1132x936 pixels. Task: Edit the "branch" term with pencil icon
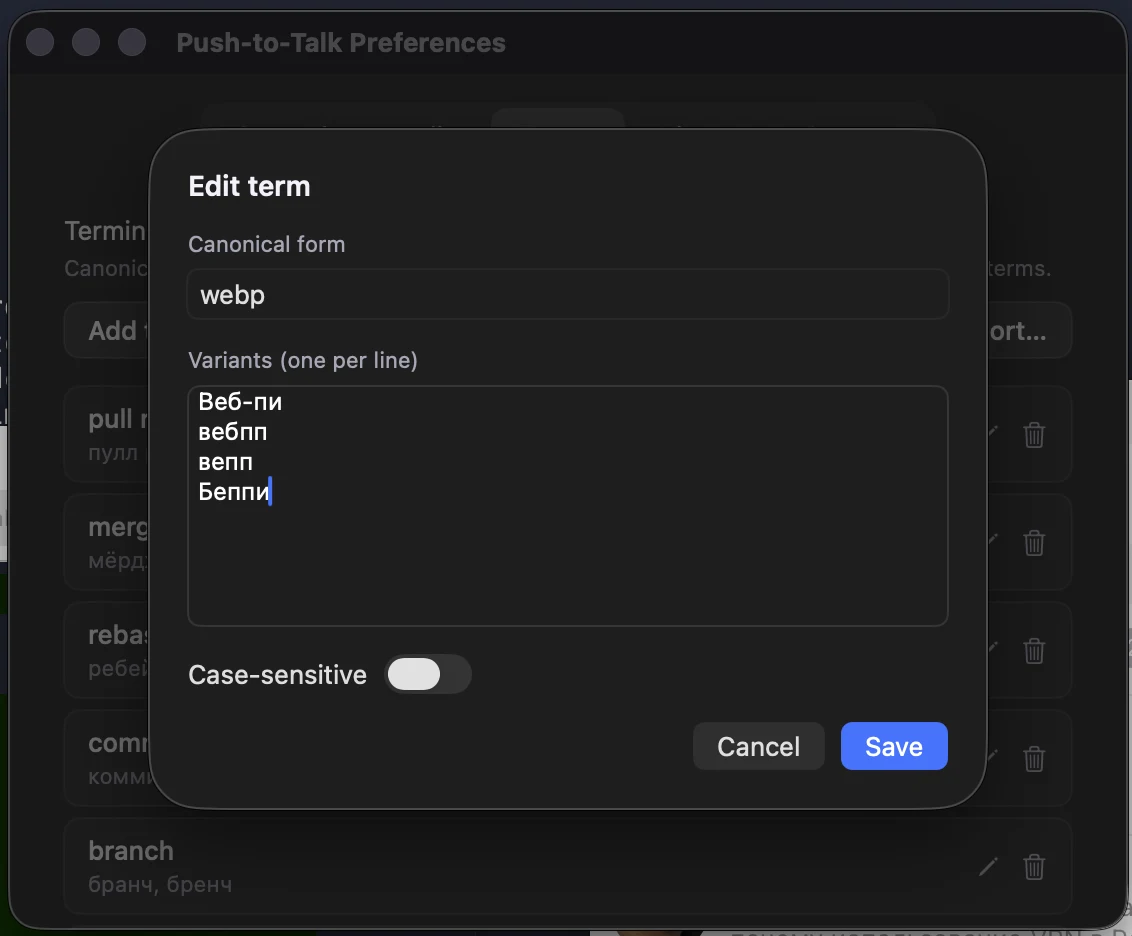[988, 867]
